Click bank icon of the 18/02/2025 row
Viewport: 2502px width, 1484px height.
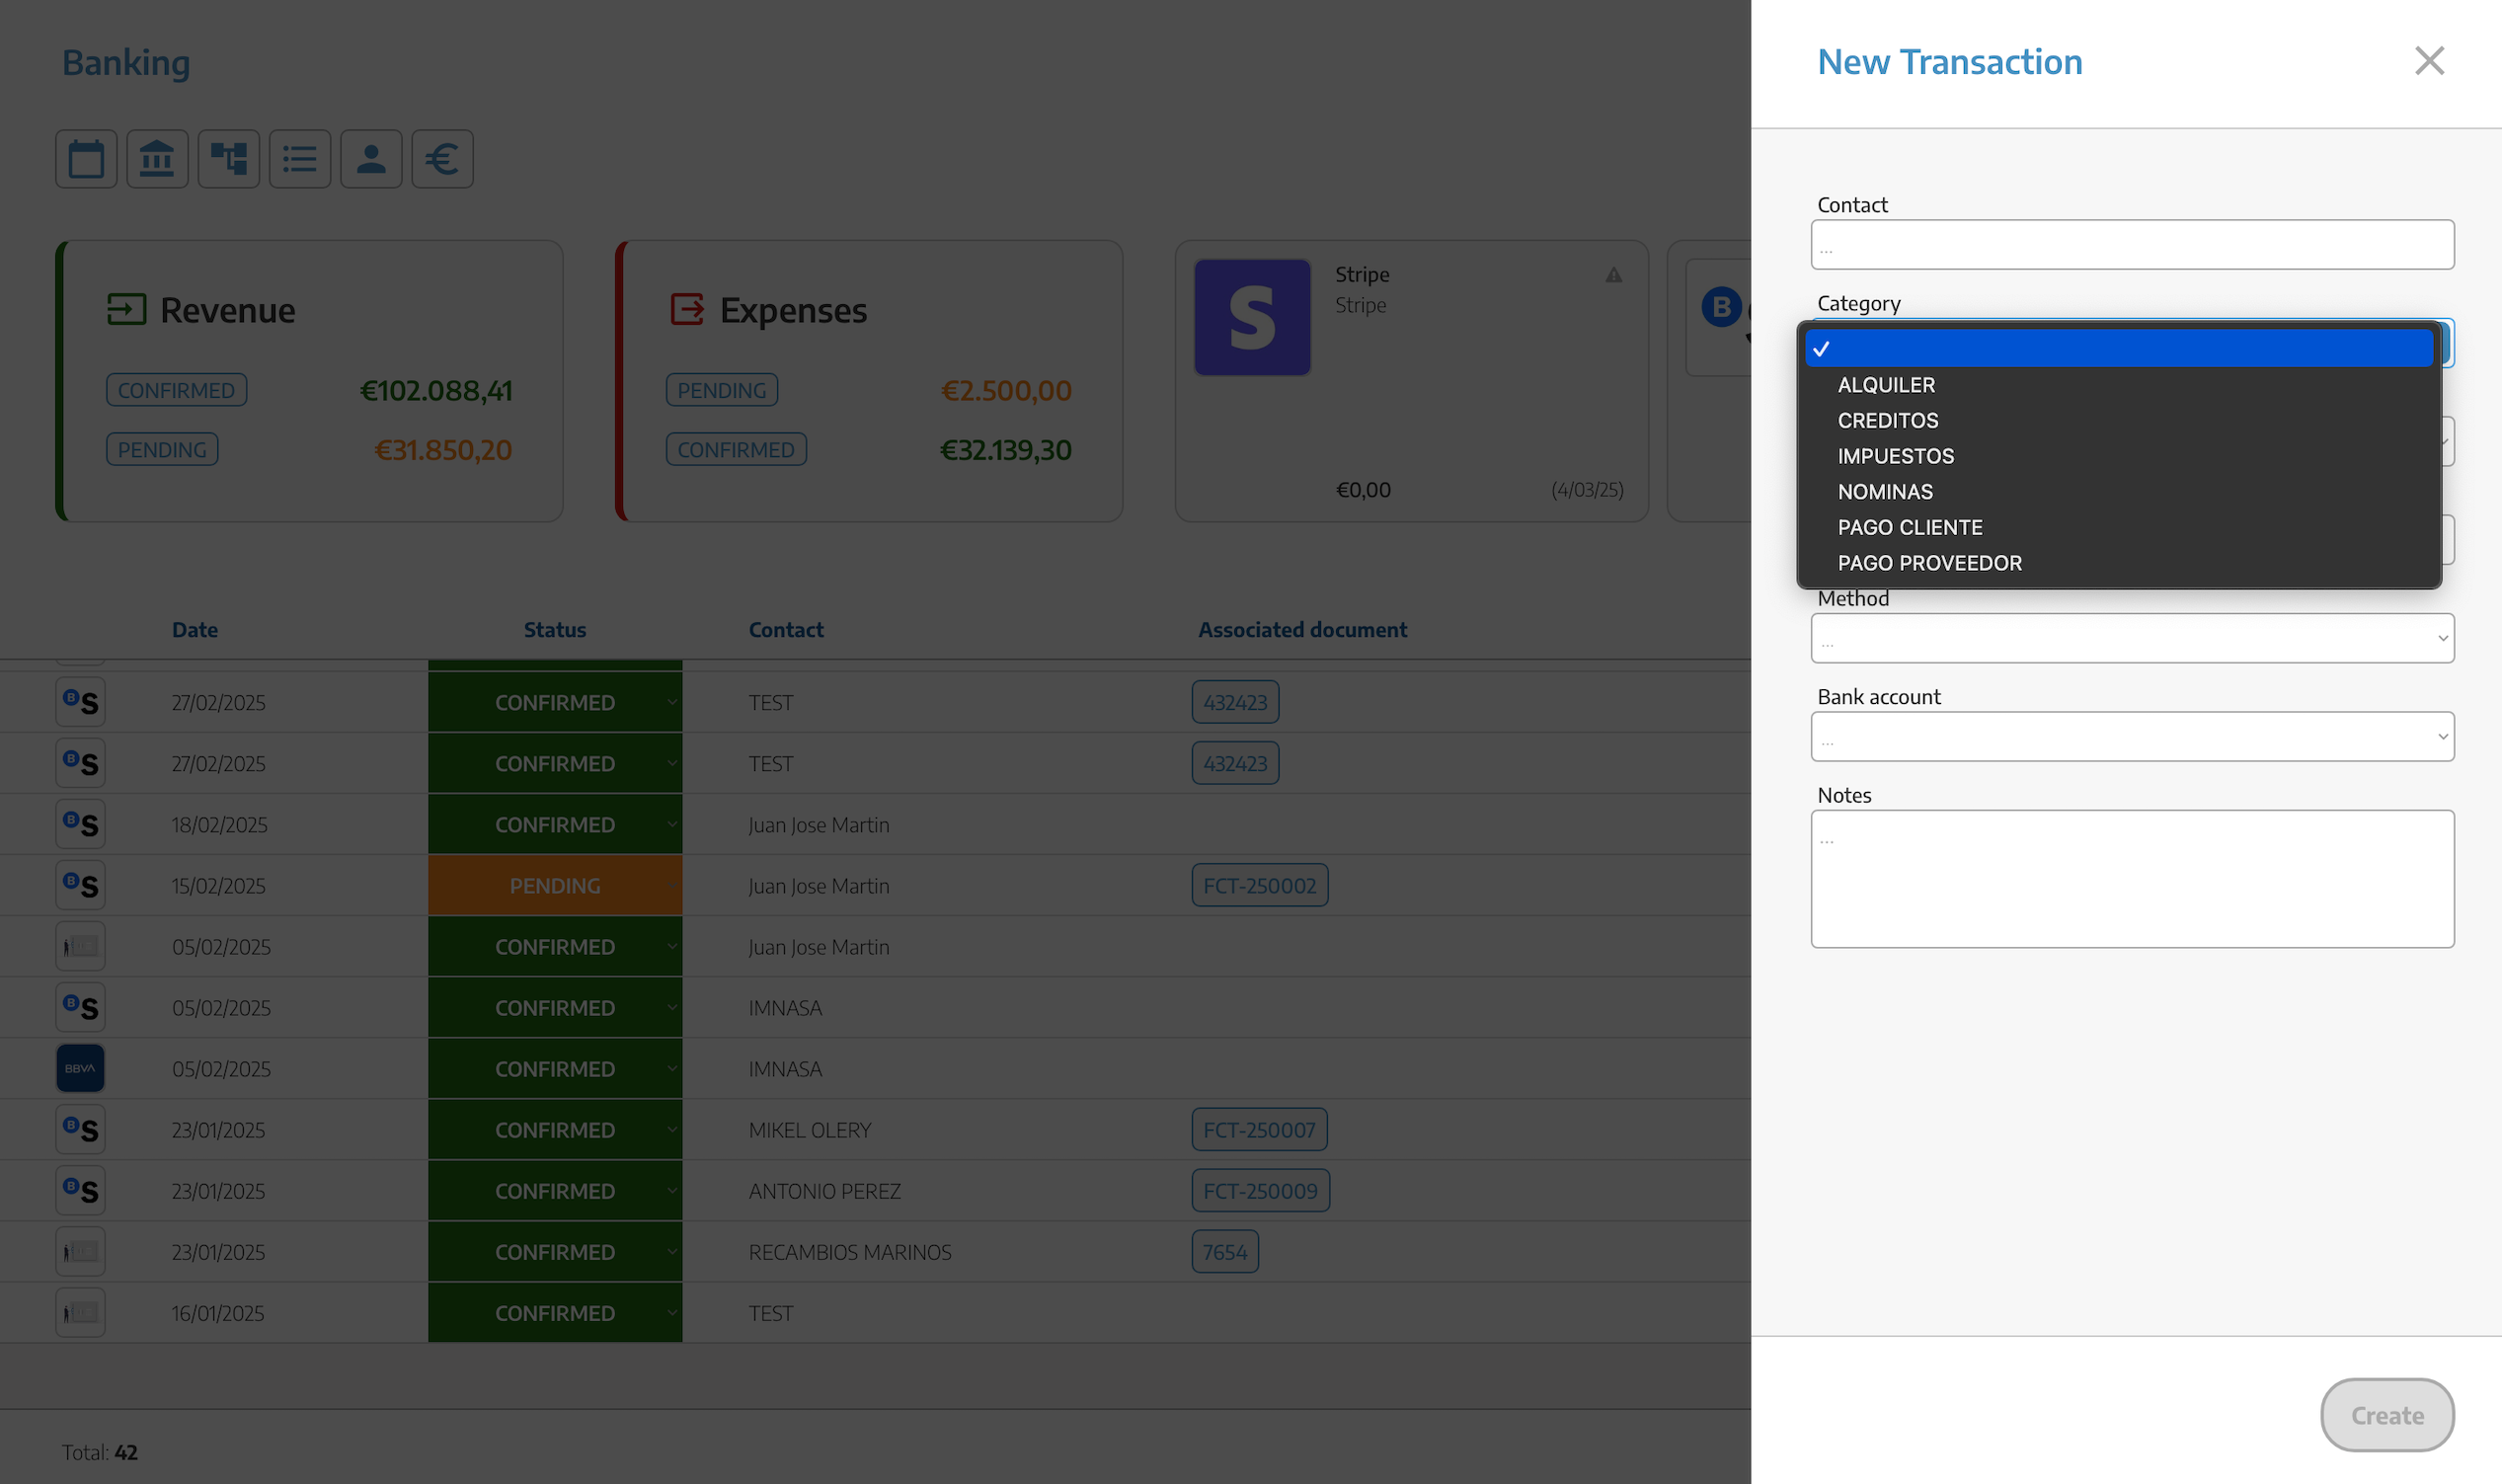pos(80,824)
